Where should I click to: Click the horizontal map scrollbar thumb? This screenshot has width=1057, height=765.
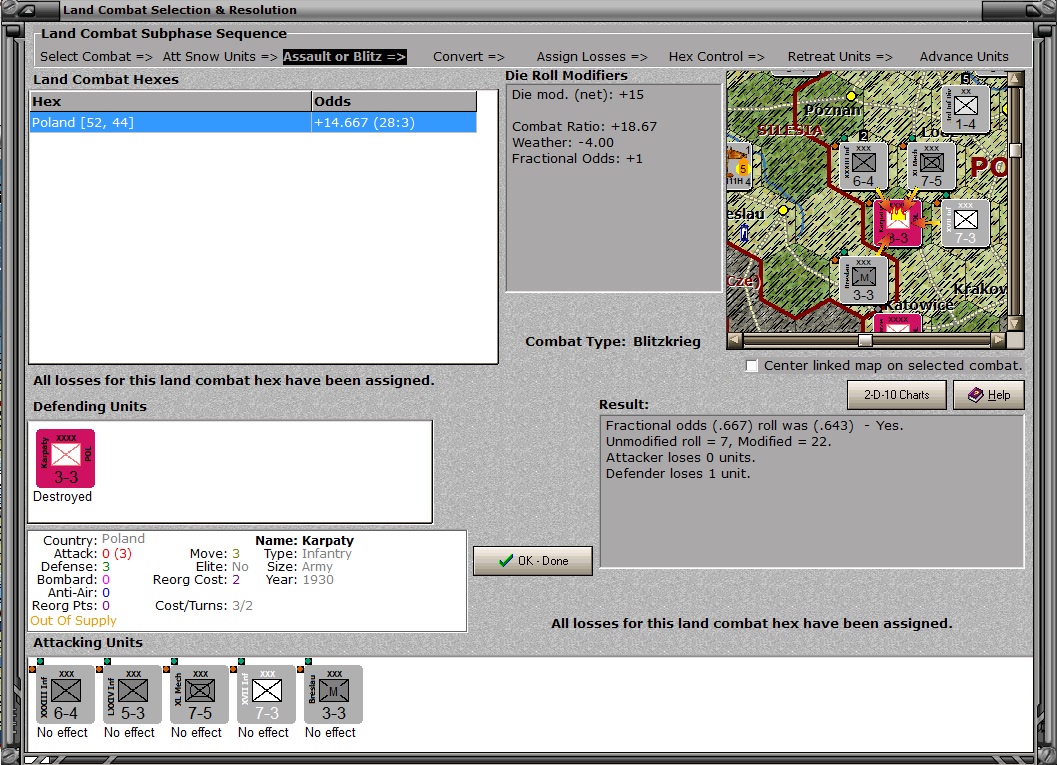[x=865, y=340]
